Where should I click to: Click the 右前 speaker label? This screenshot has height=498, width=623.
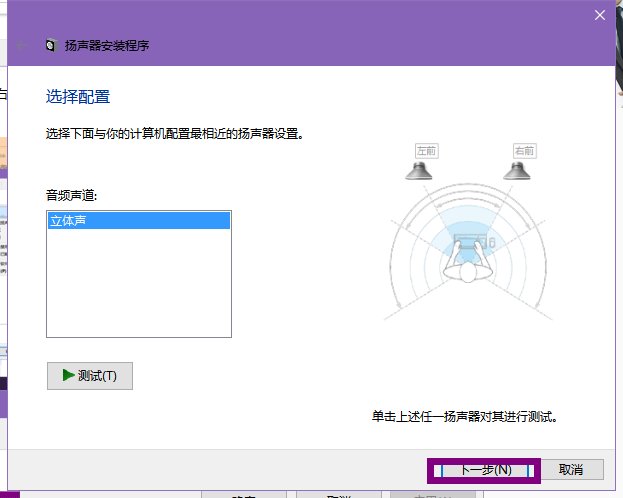point(524,151)
